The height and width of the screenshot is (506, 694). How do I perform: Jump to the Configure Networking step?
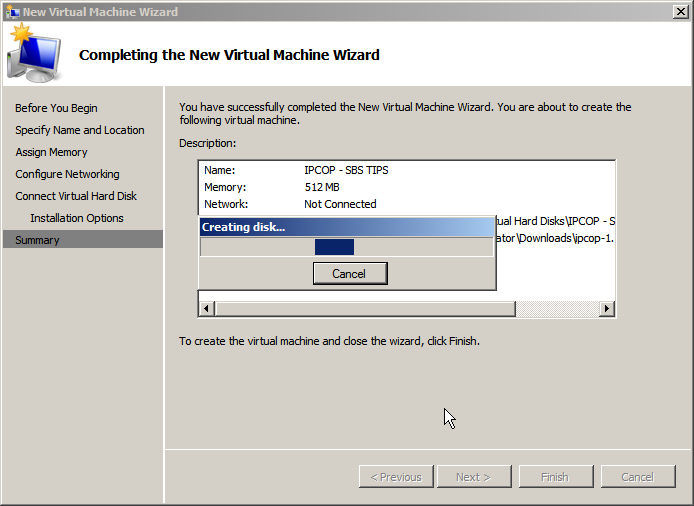pos(67,174)
